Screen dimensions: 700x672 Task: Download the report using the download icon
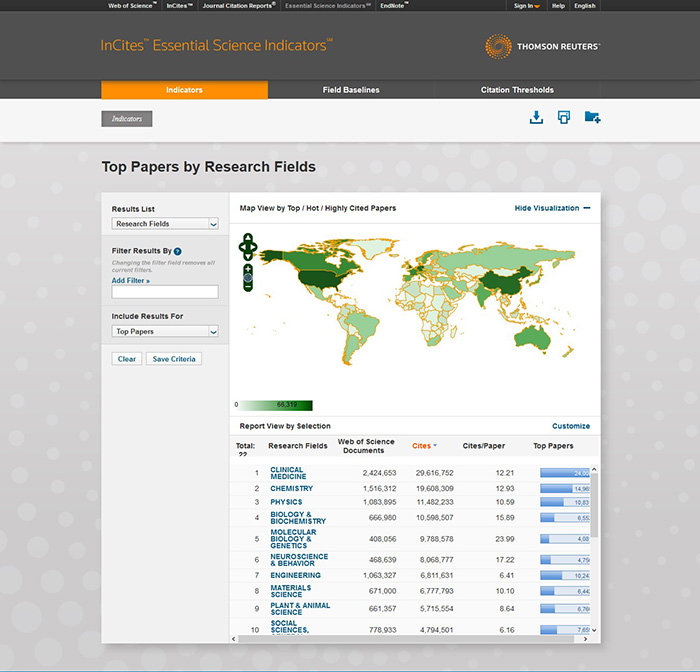pos(536,117)
